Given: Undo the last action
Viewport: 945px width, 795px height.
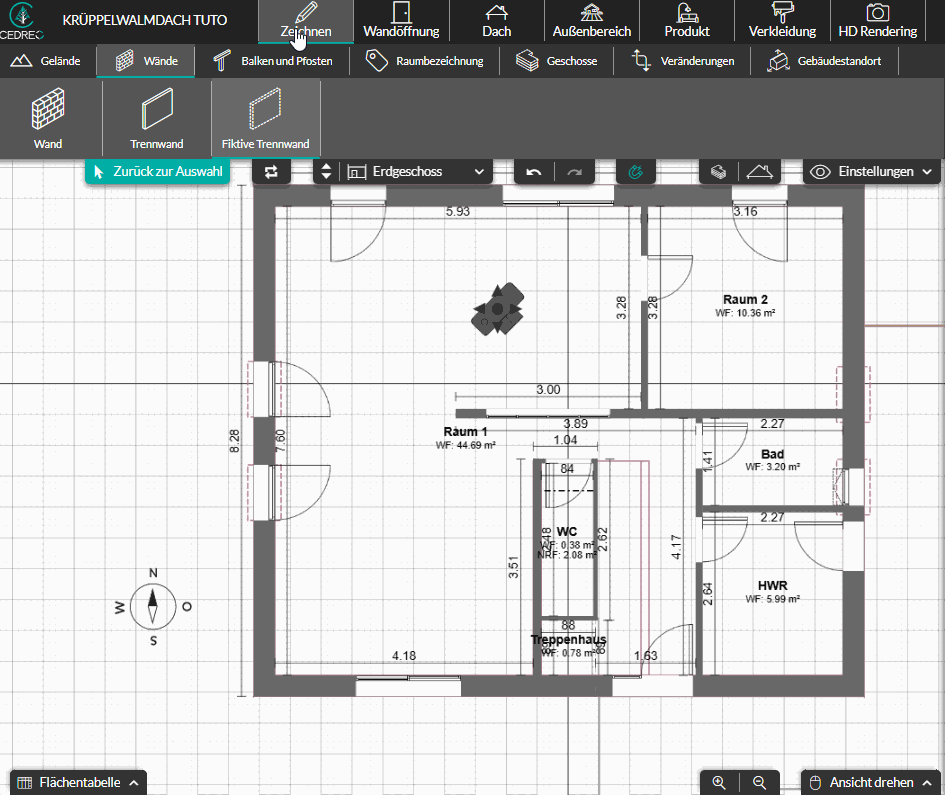Looking at the screenshot, I should click(533, 172).
